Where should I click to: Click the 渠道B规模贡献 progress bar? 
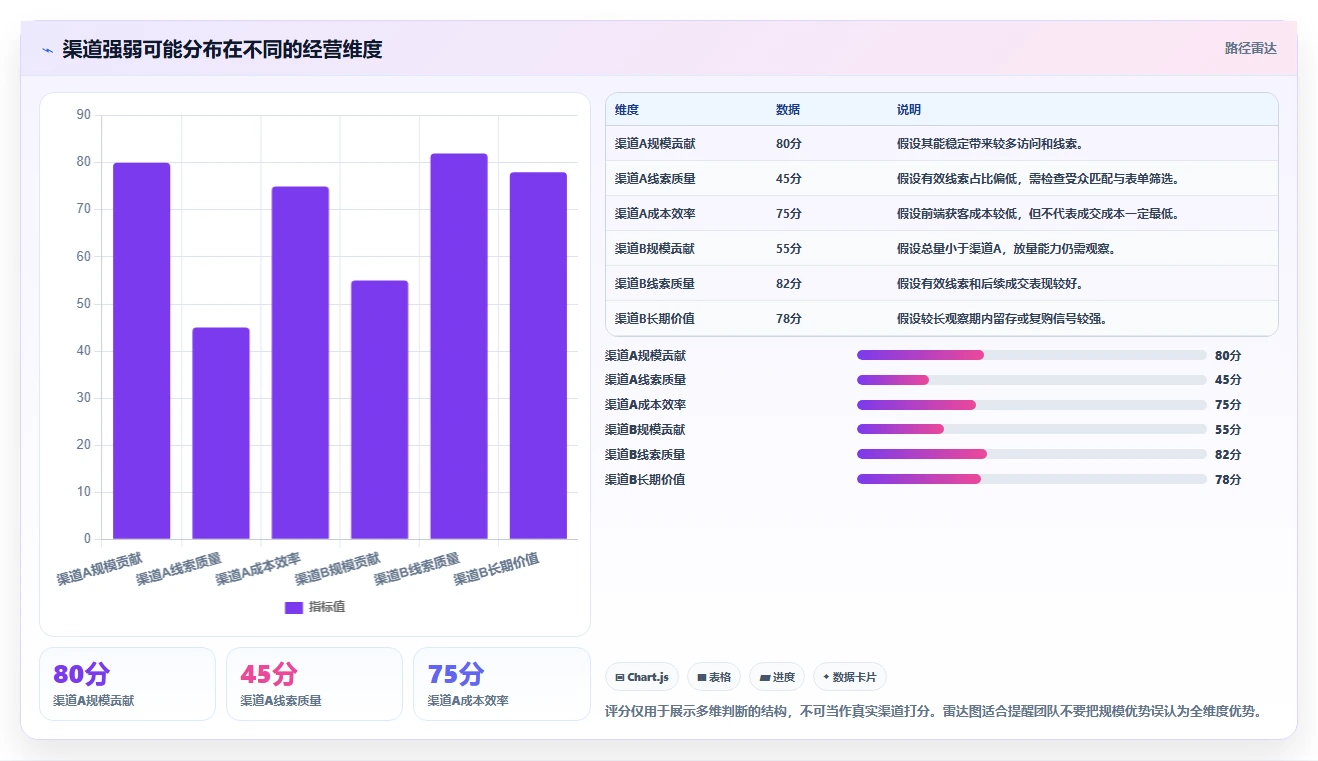pyautogui.click(x=1032, y=429)
